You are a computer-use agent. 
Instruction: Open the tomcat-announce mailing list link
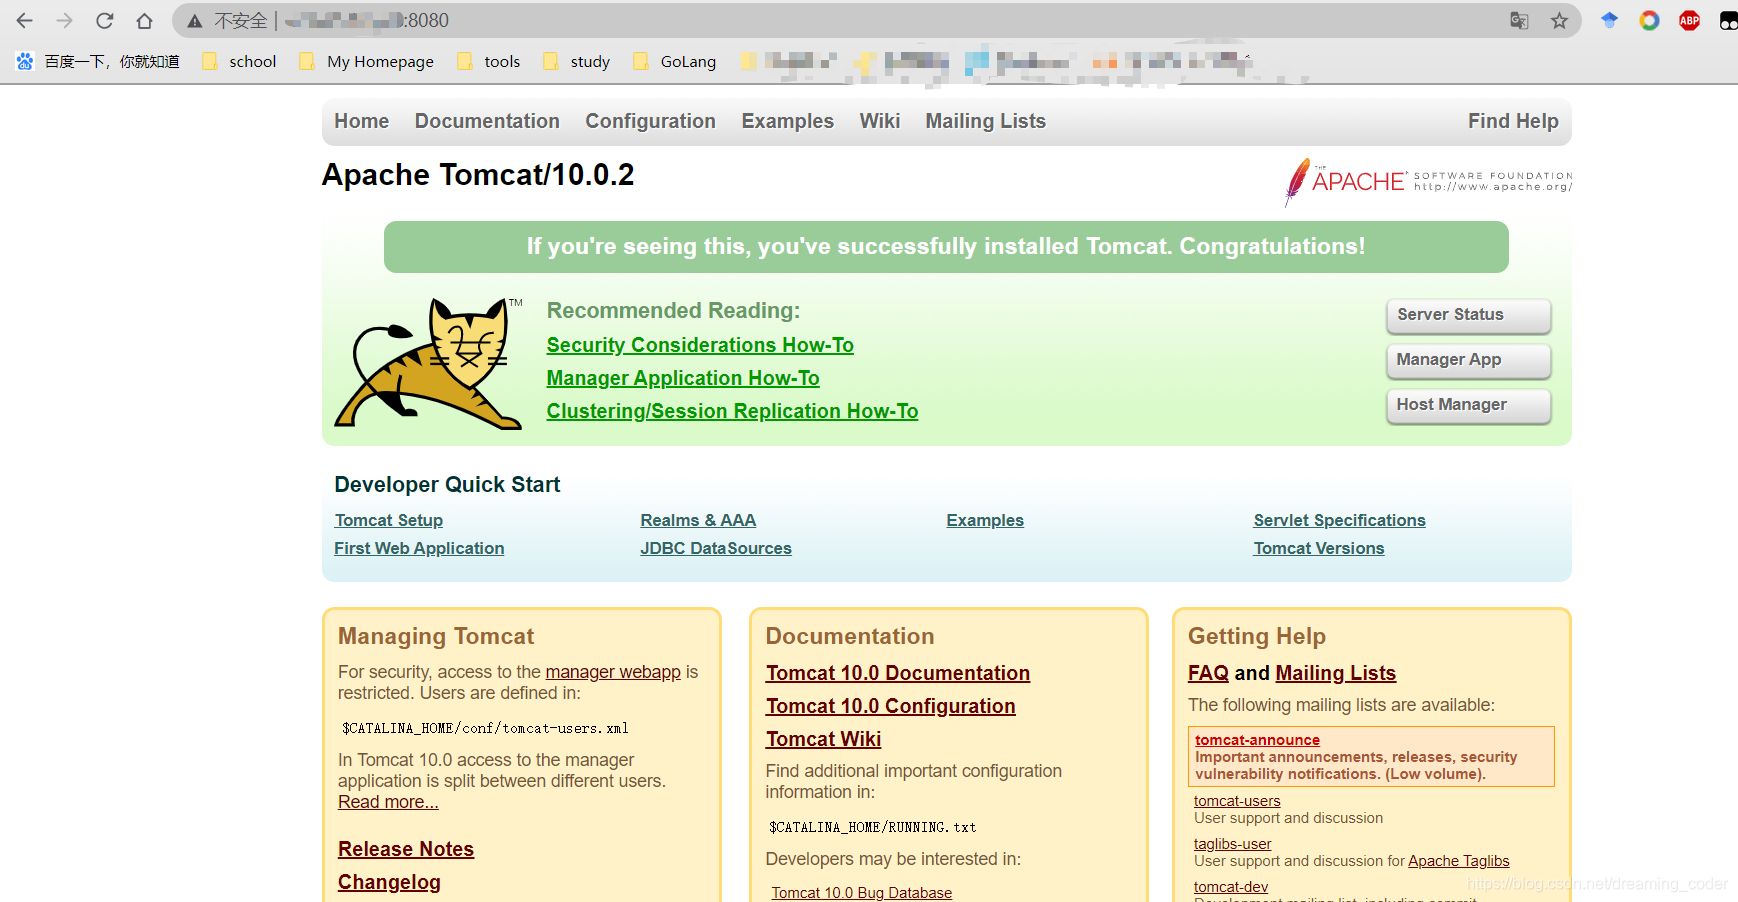click(x=1257, y=740)
